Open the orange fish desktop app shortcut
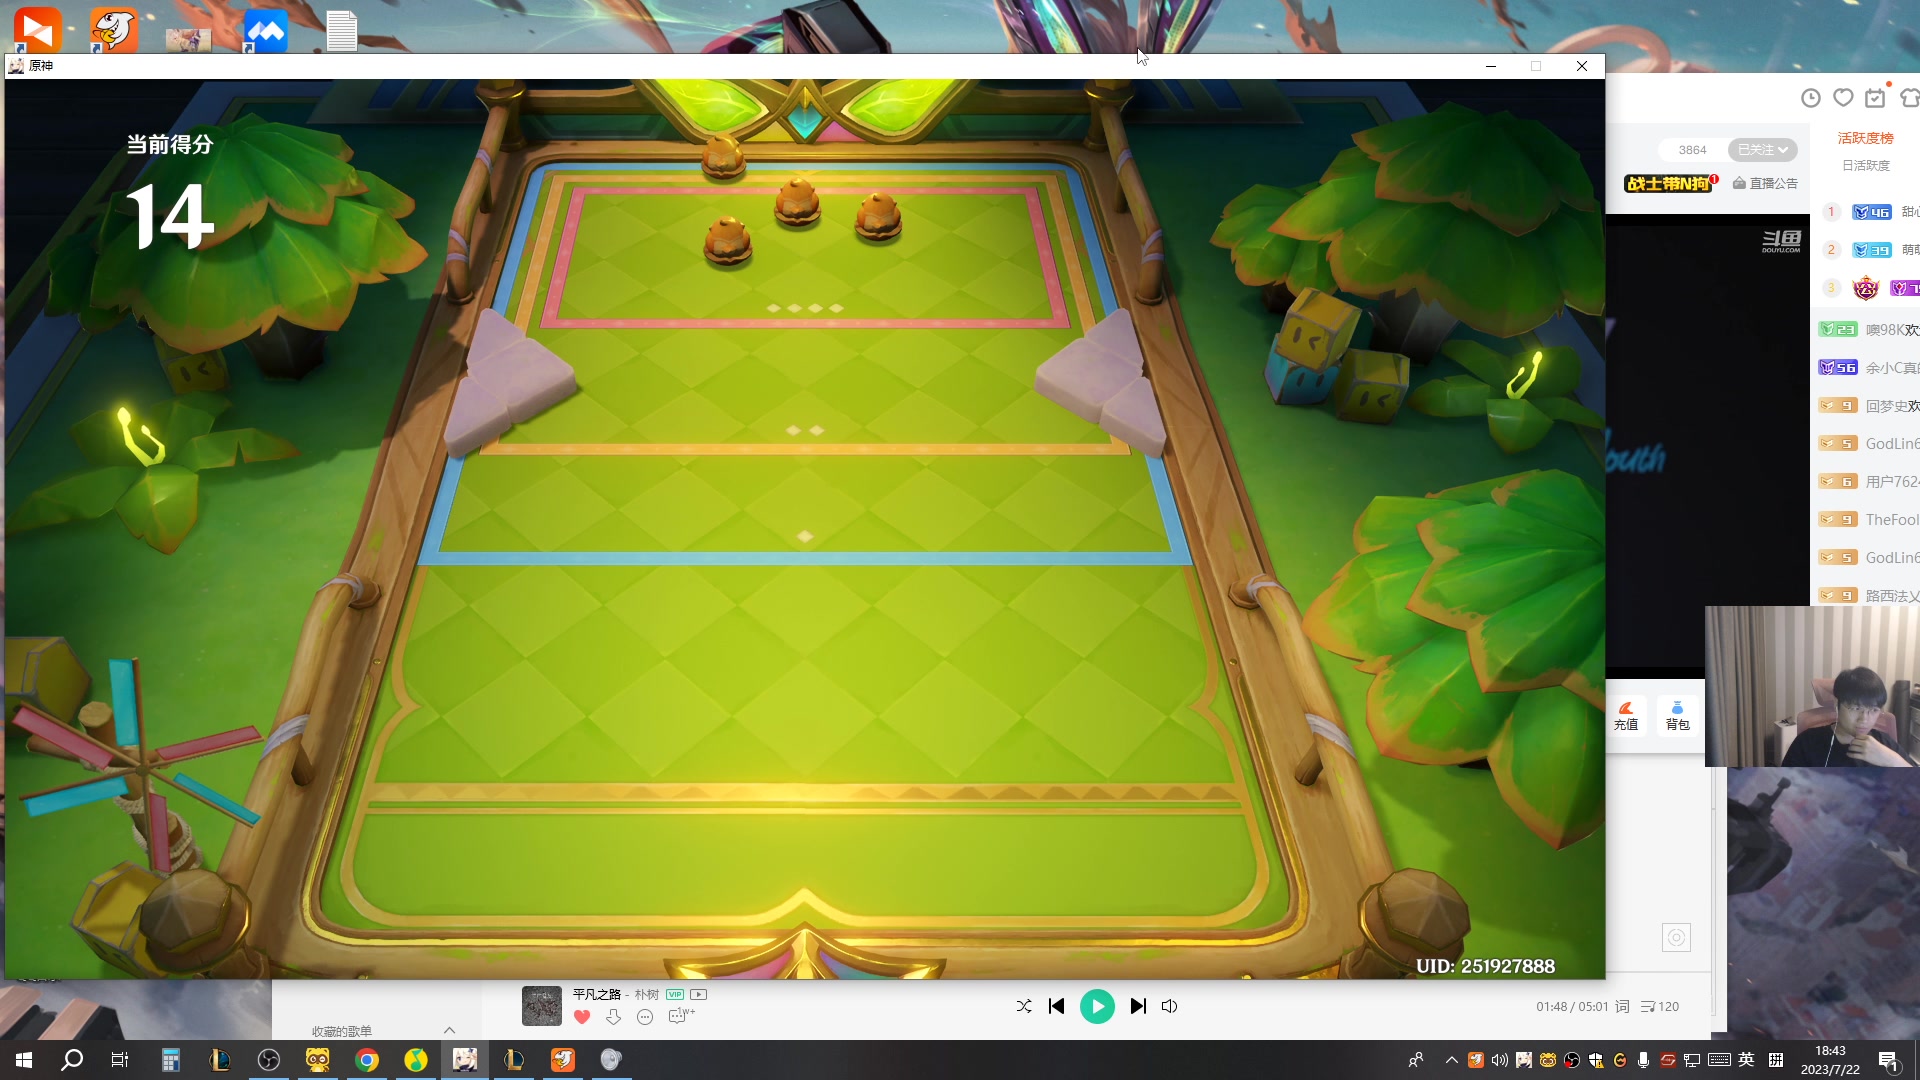Screen dimensions: 1920x1080 (x=113, y=29)
